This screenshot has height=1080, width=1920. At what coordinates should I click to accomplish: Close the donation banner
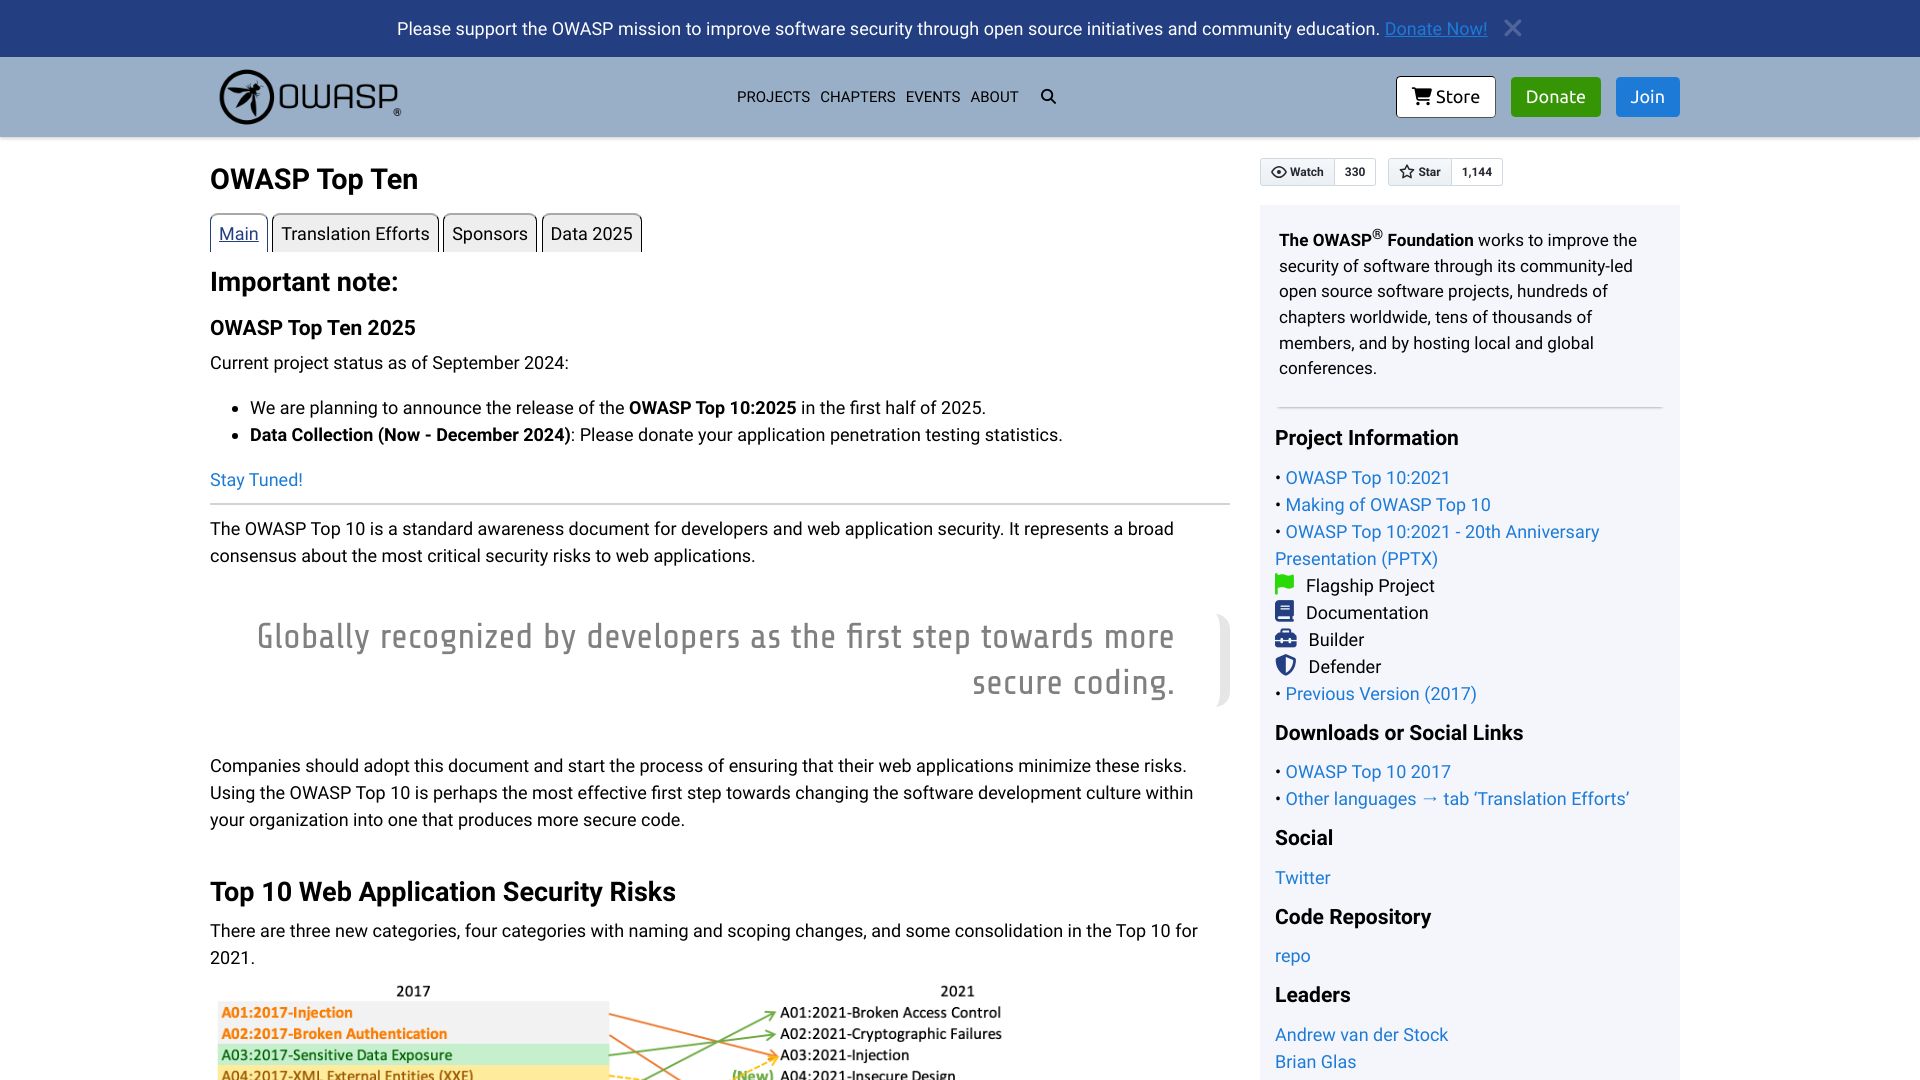tap(1512, 28)
